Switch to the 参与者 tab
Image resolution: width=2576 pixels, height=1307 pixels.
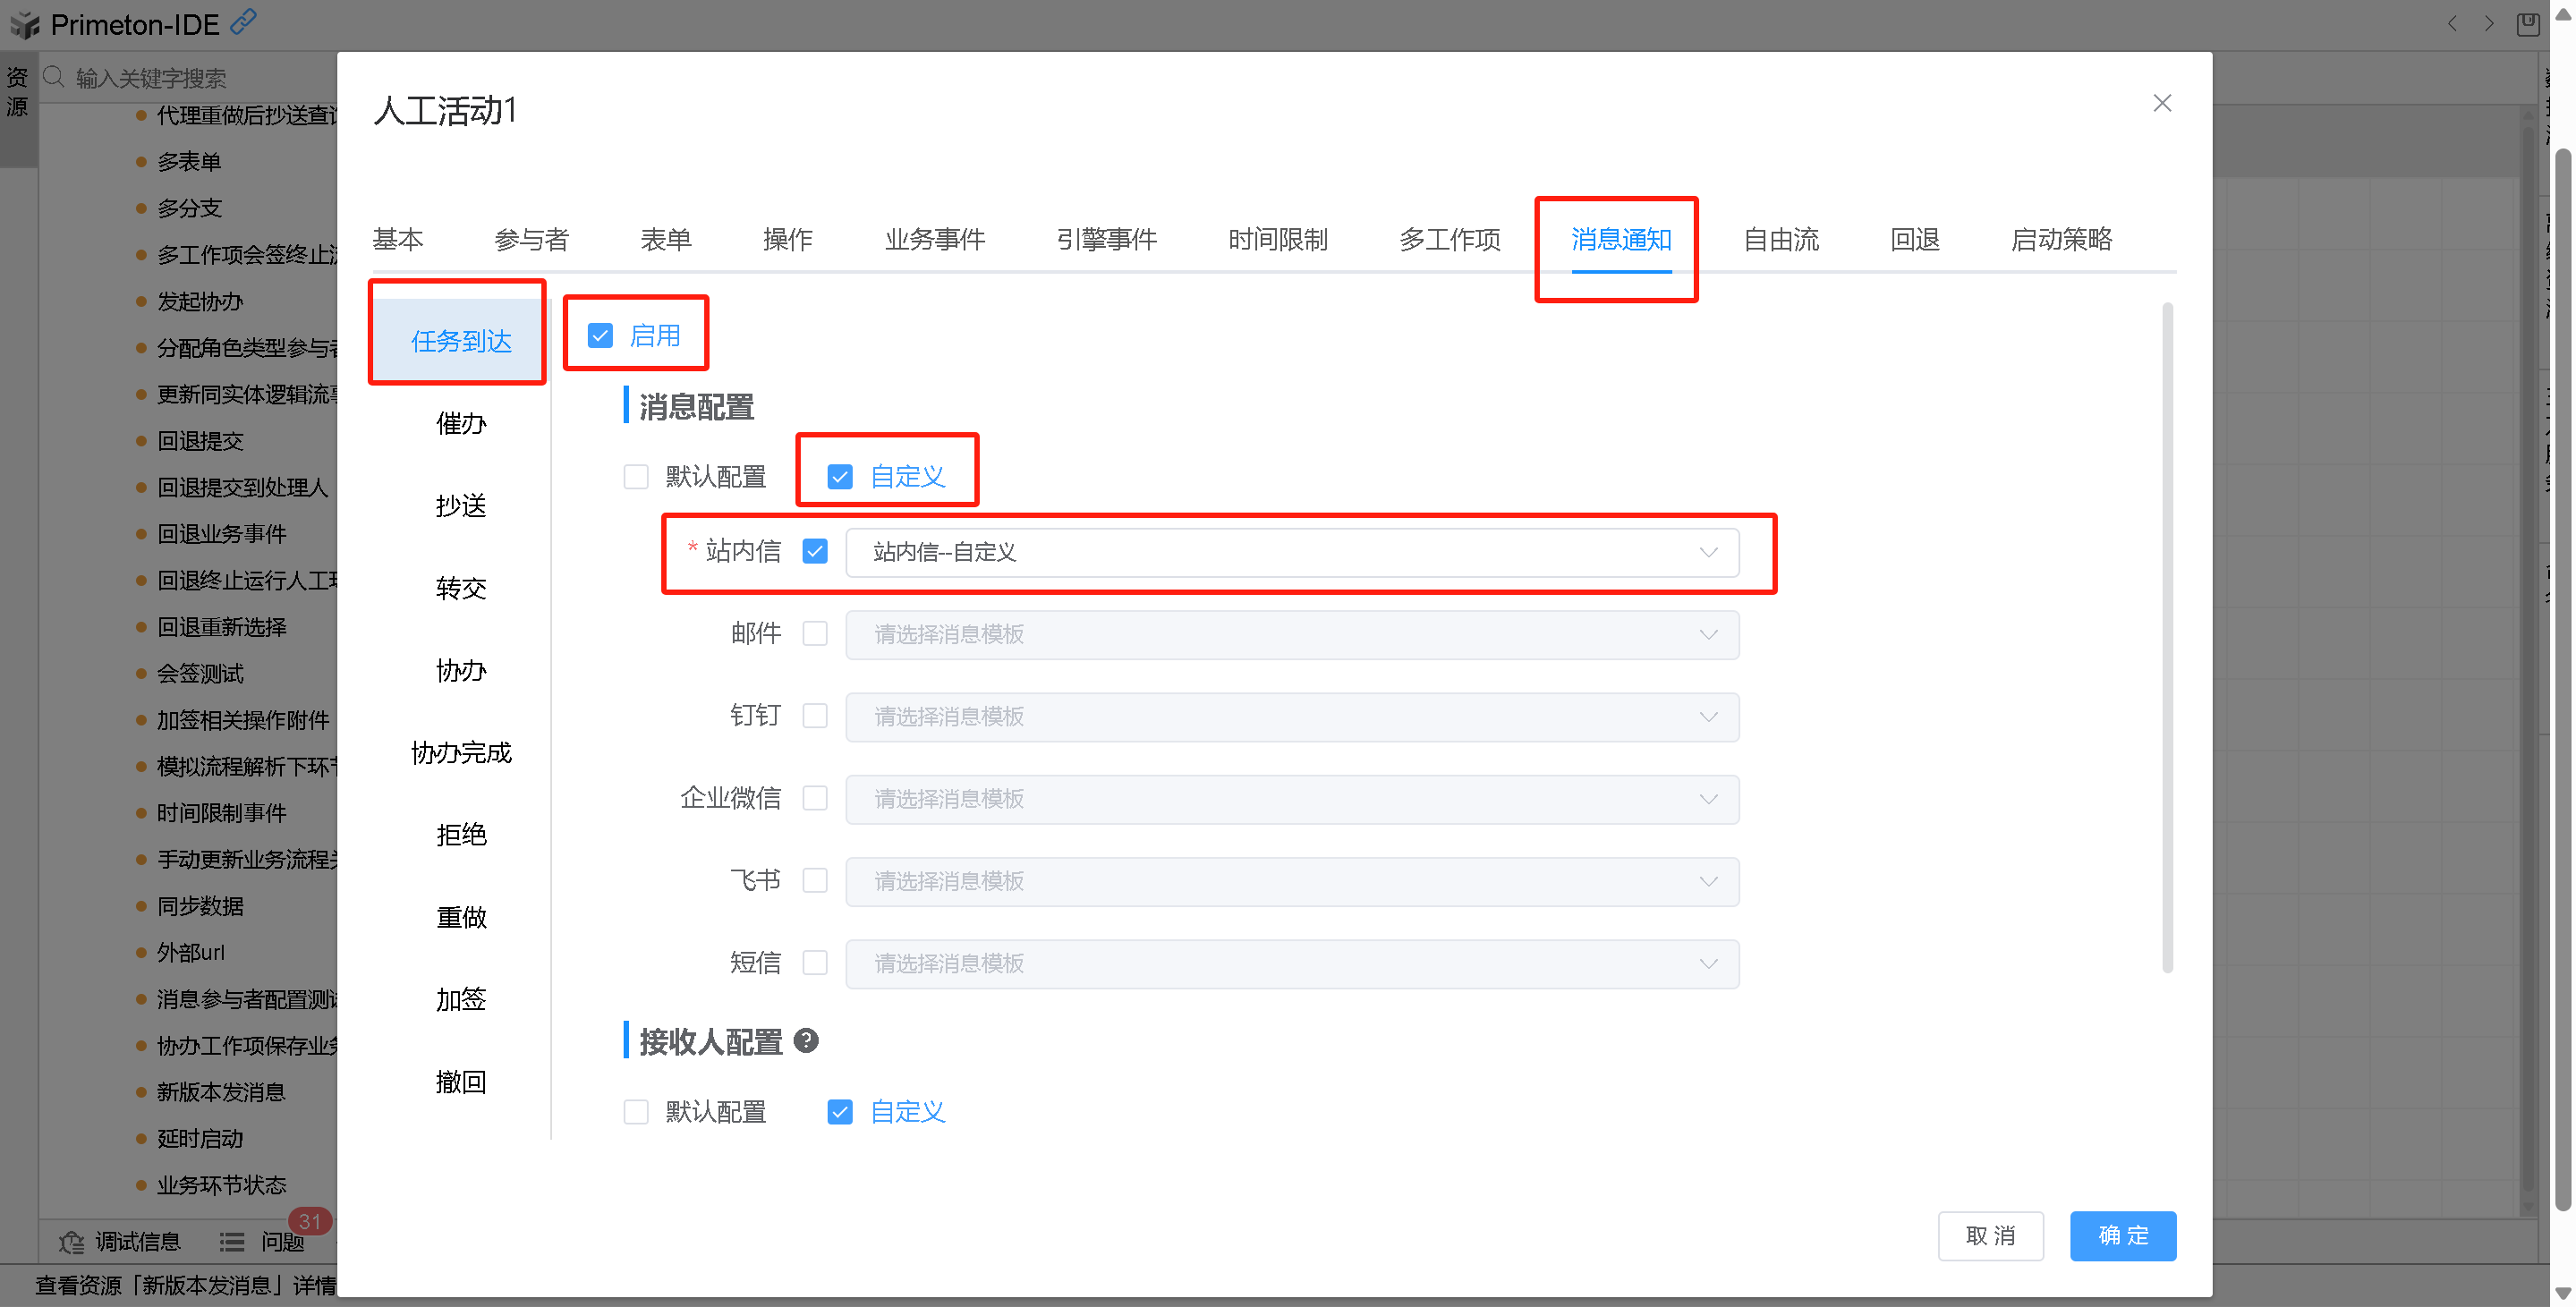coord(531,240)
